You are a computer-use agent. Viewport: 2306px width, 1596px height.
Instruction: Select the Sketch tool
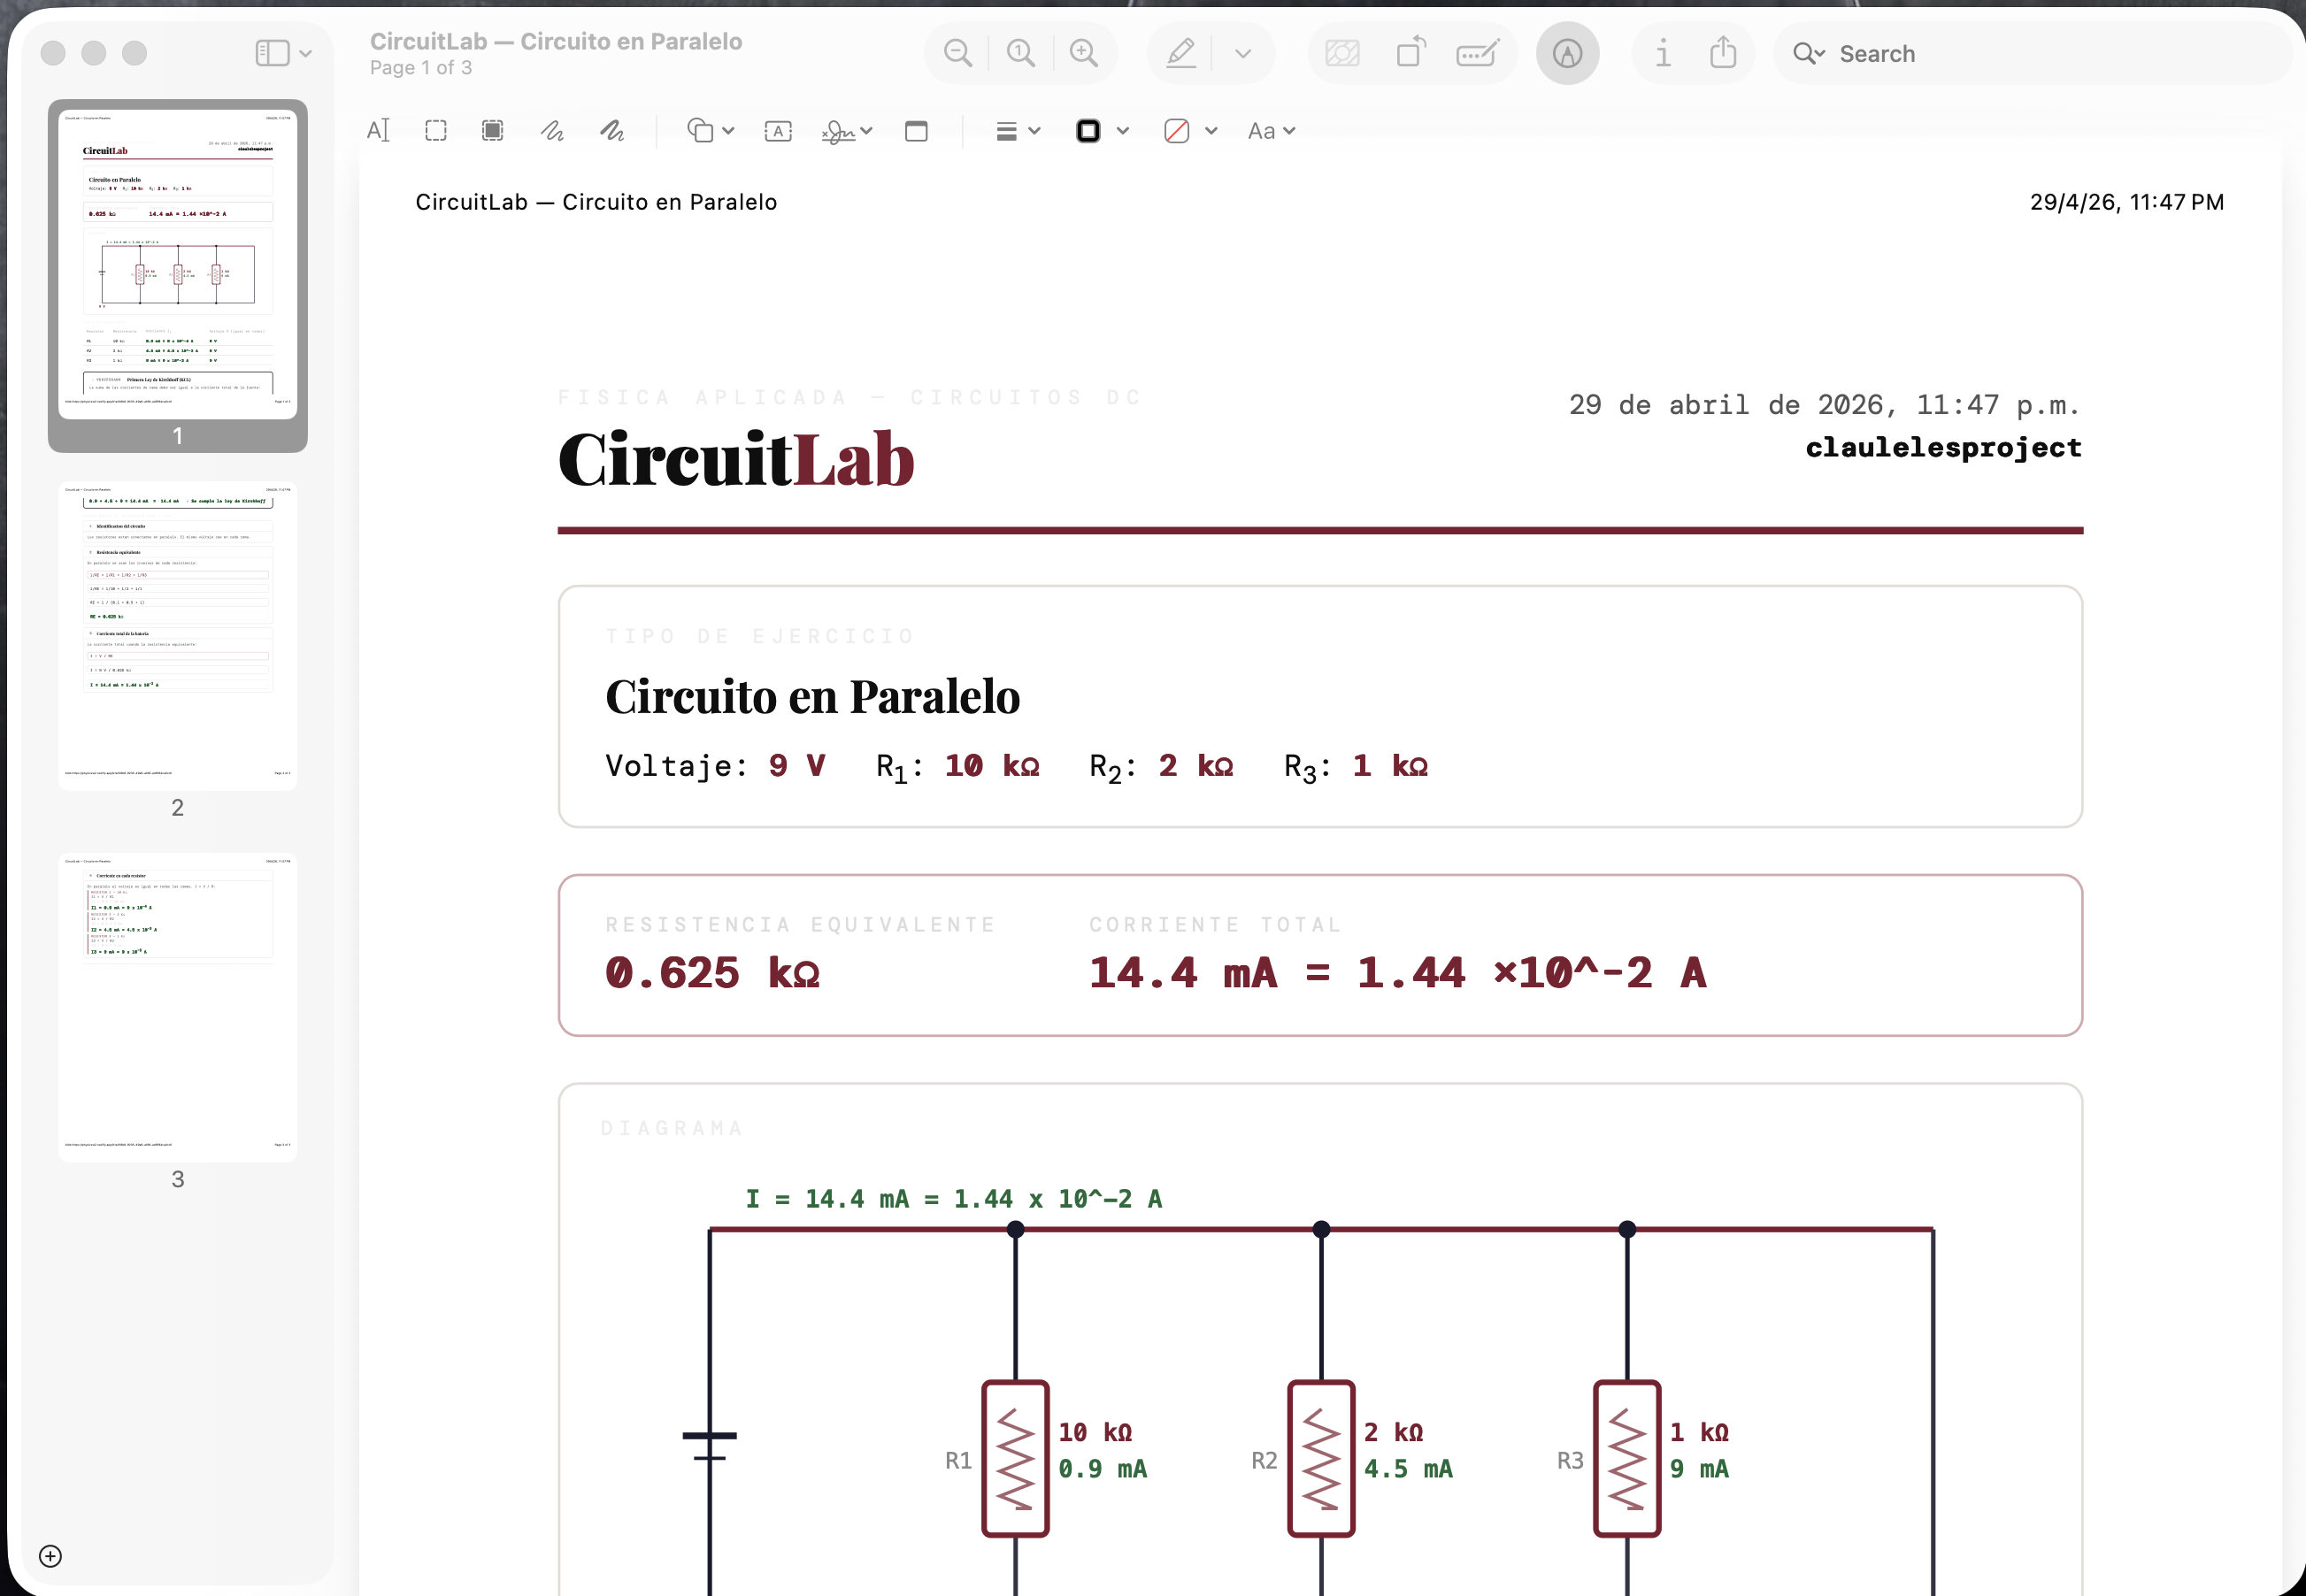552,131
